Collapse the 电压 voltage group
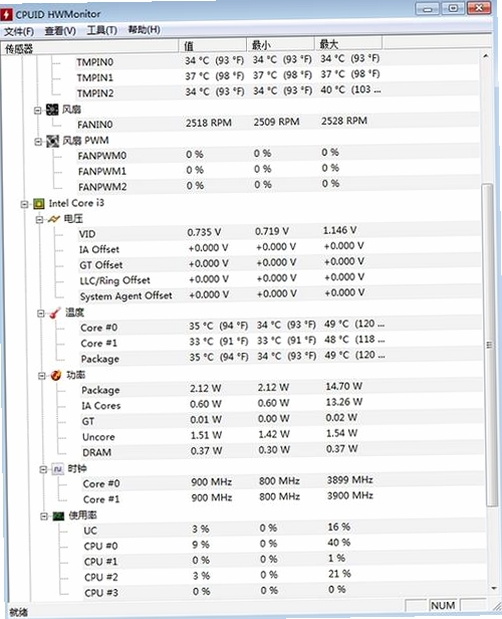Screen dimensions: 502x619 (x=39, y=219)
